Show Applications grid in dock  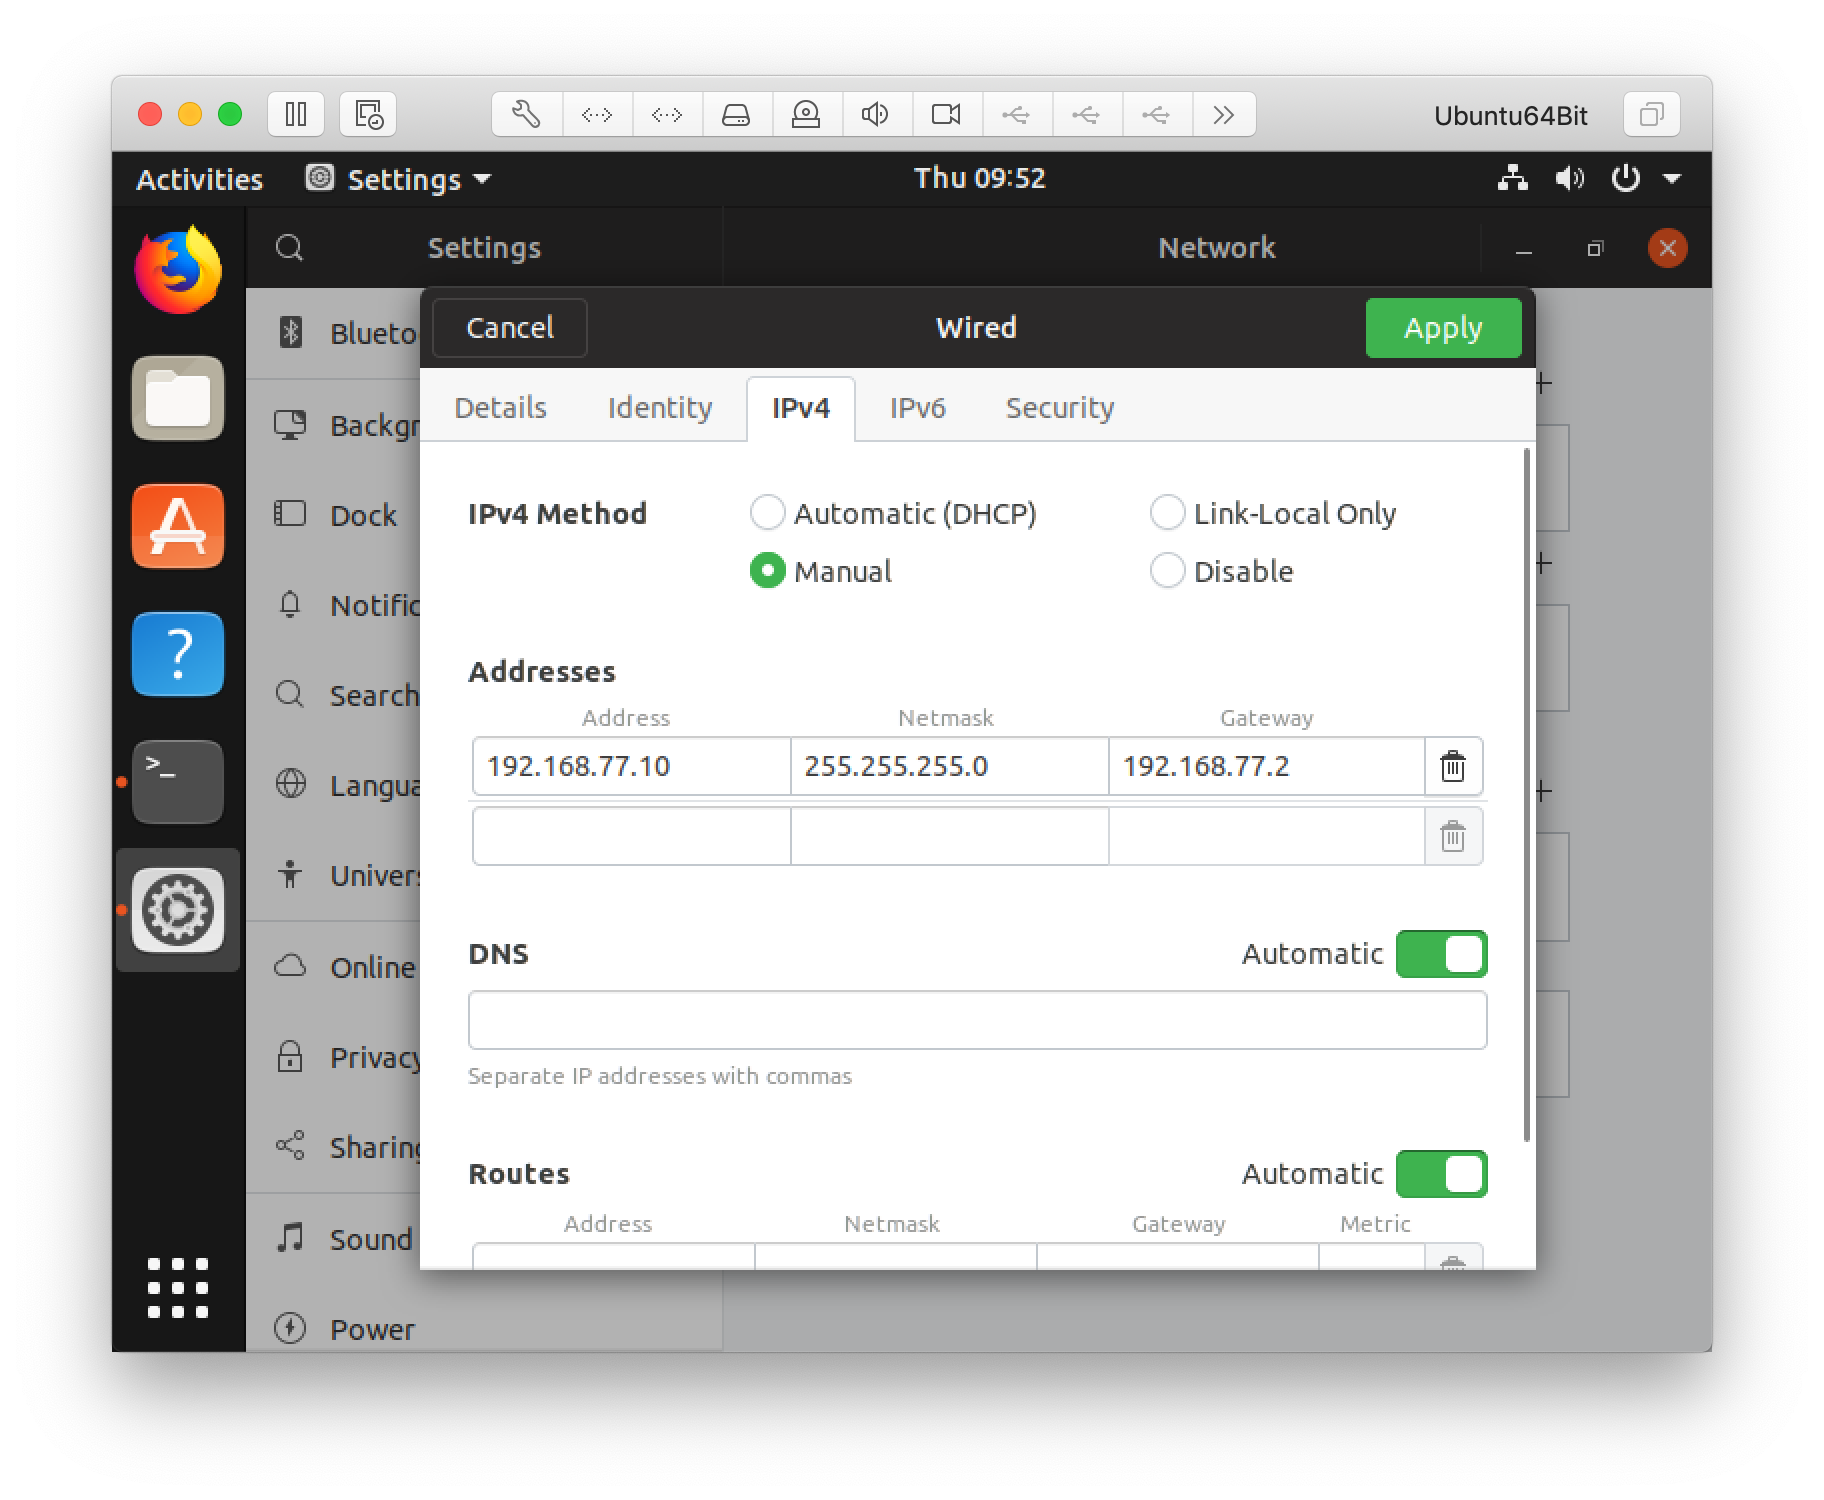pos(178,1288)
